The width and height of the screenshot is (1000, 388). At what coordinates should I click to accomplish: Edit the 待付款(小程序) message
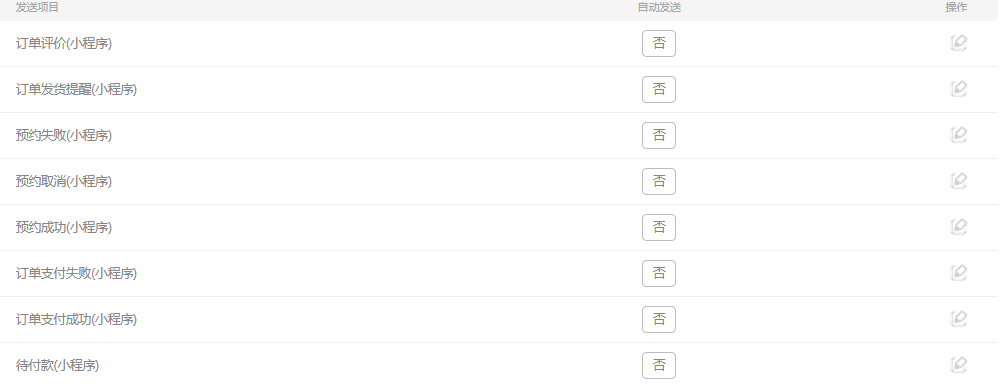[x=958, y=364]
